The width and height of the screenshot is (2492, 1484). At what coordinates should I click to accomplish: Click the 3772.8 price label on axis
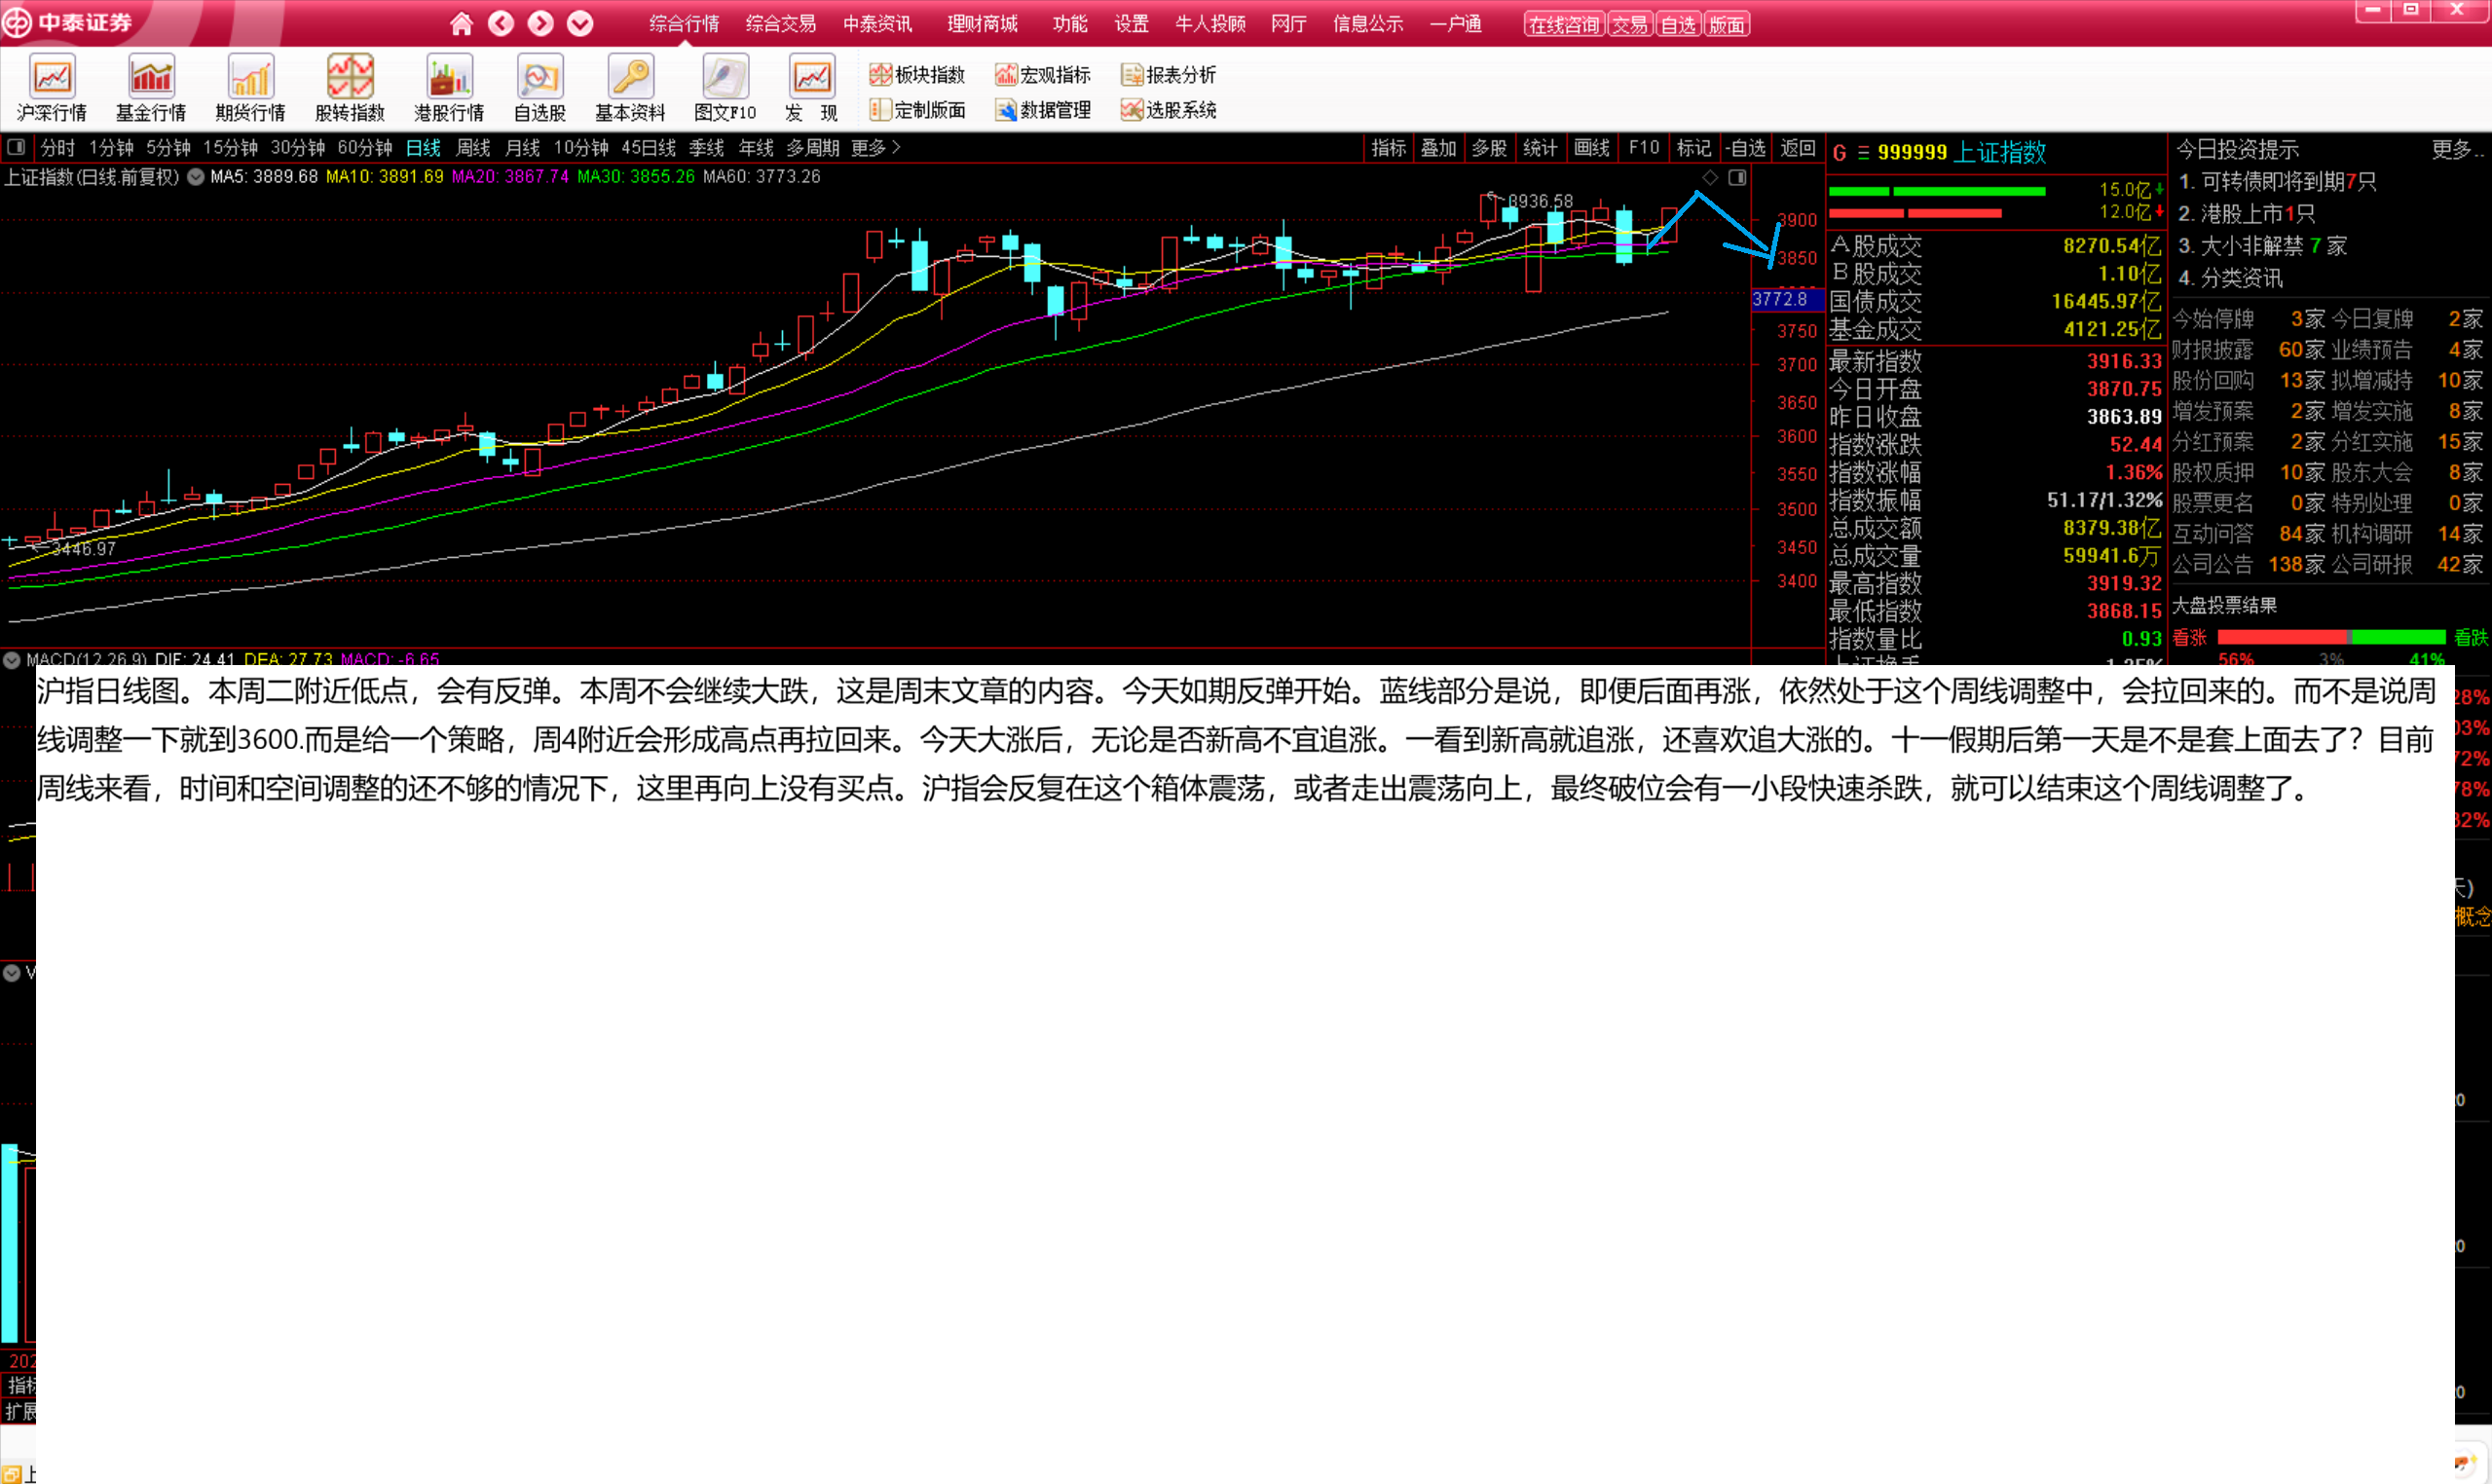point(1780,299)
